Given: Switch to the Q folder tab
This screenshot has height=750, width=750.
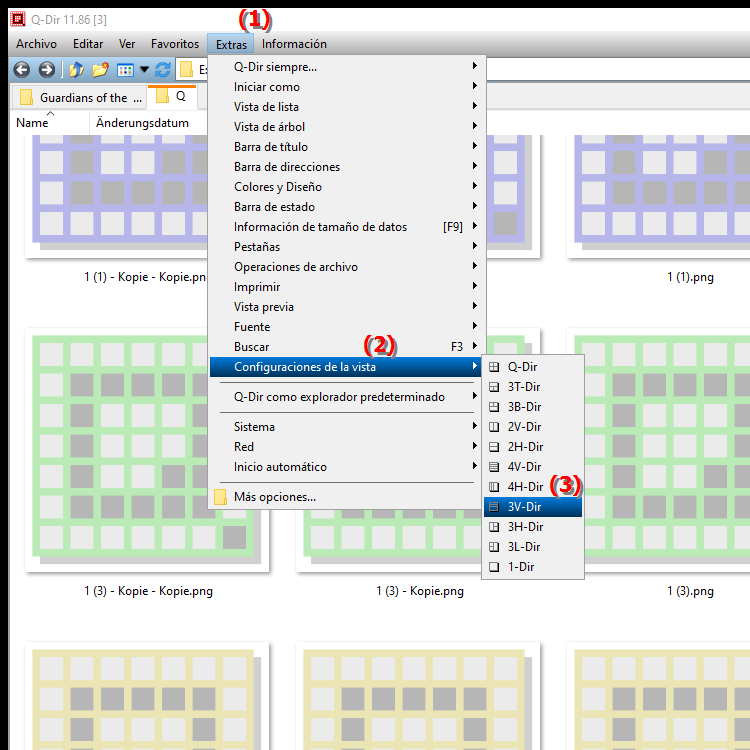Looking at the screenshot, I should (172, 96).
